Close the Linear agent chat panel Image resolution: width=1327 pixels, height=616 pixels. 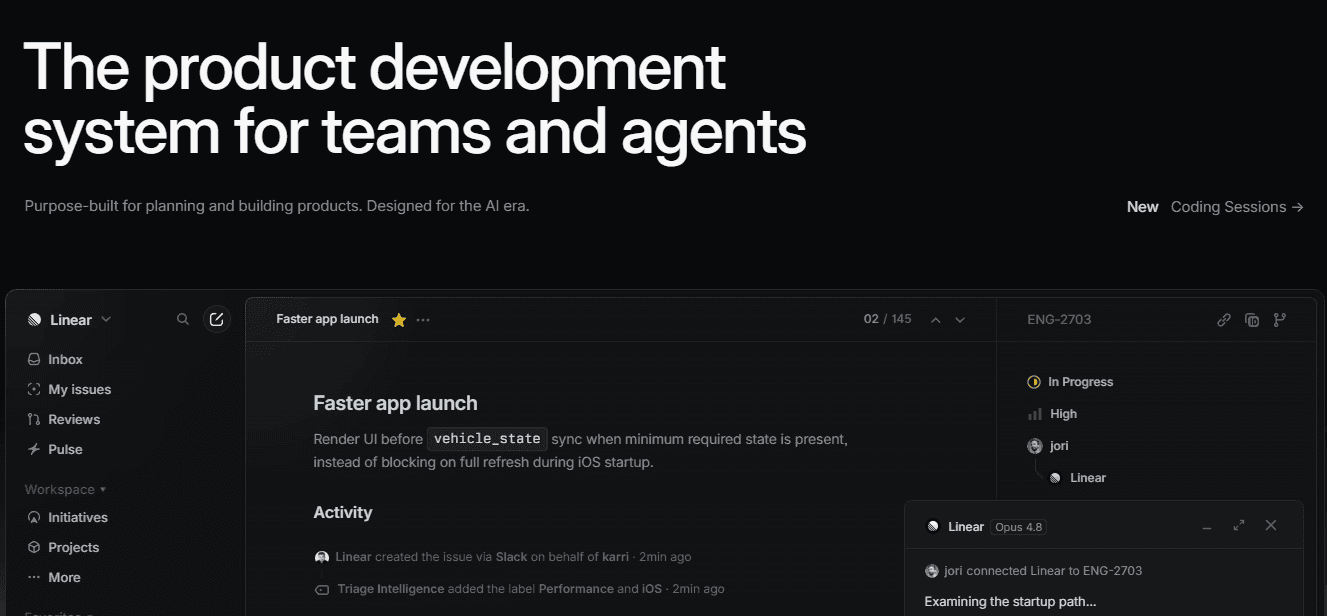pyautogui.click(x=1271, y=525)
